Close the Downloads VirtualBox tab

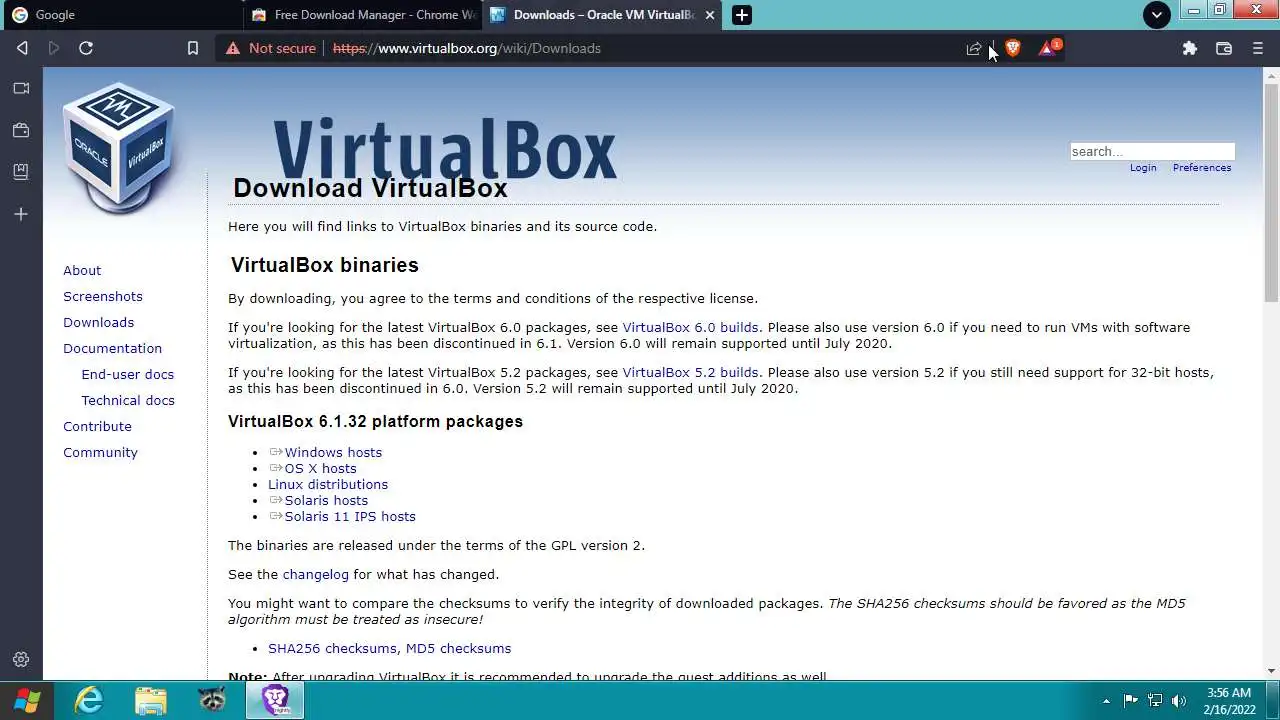(710, 15)
